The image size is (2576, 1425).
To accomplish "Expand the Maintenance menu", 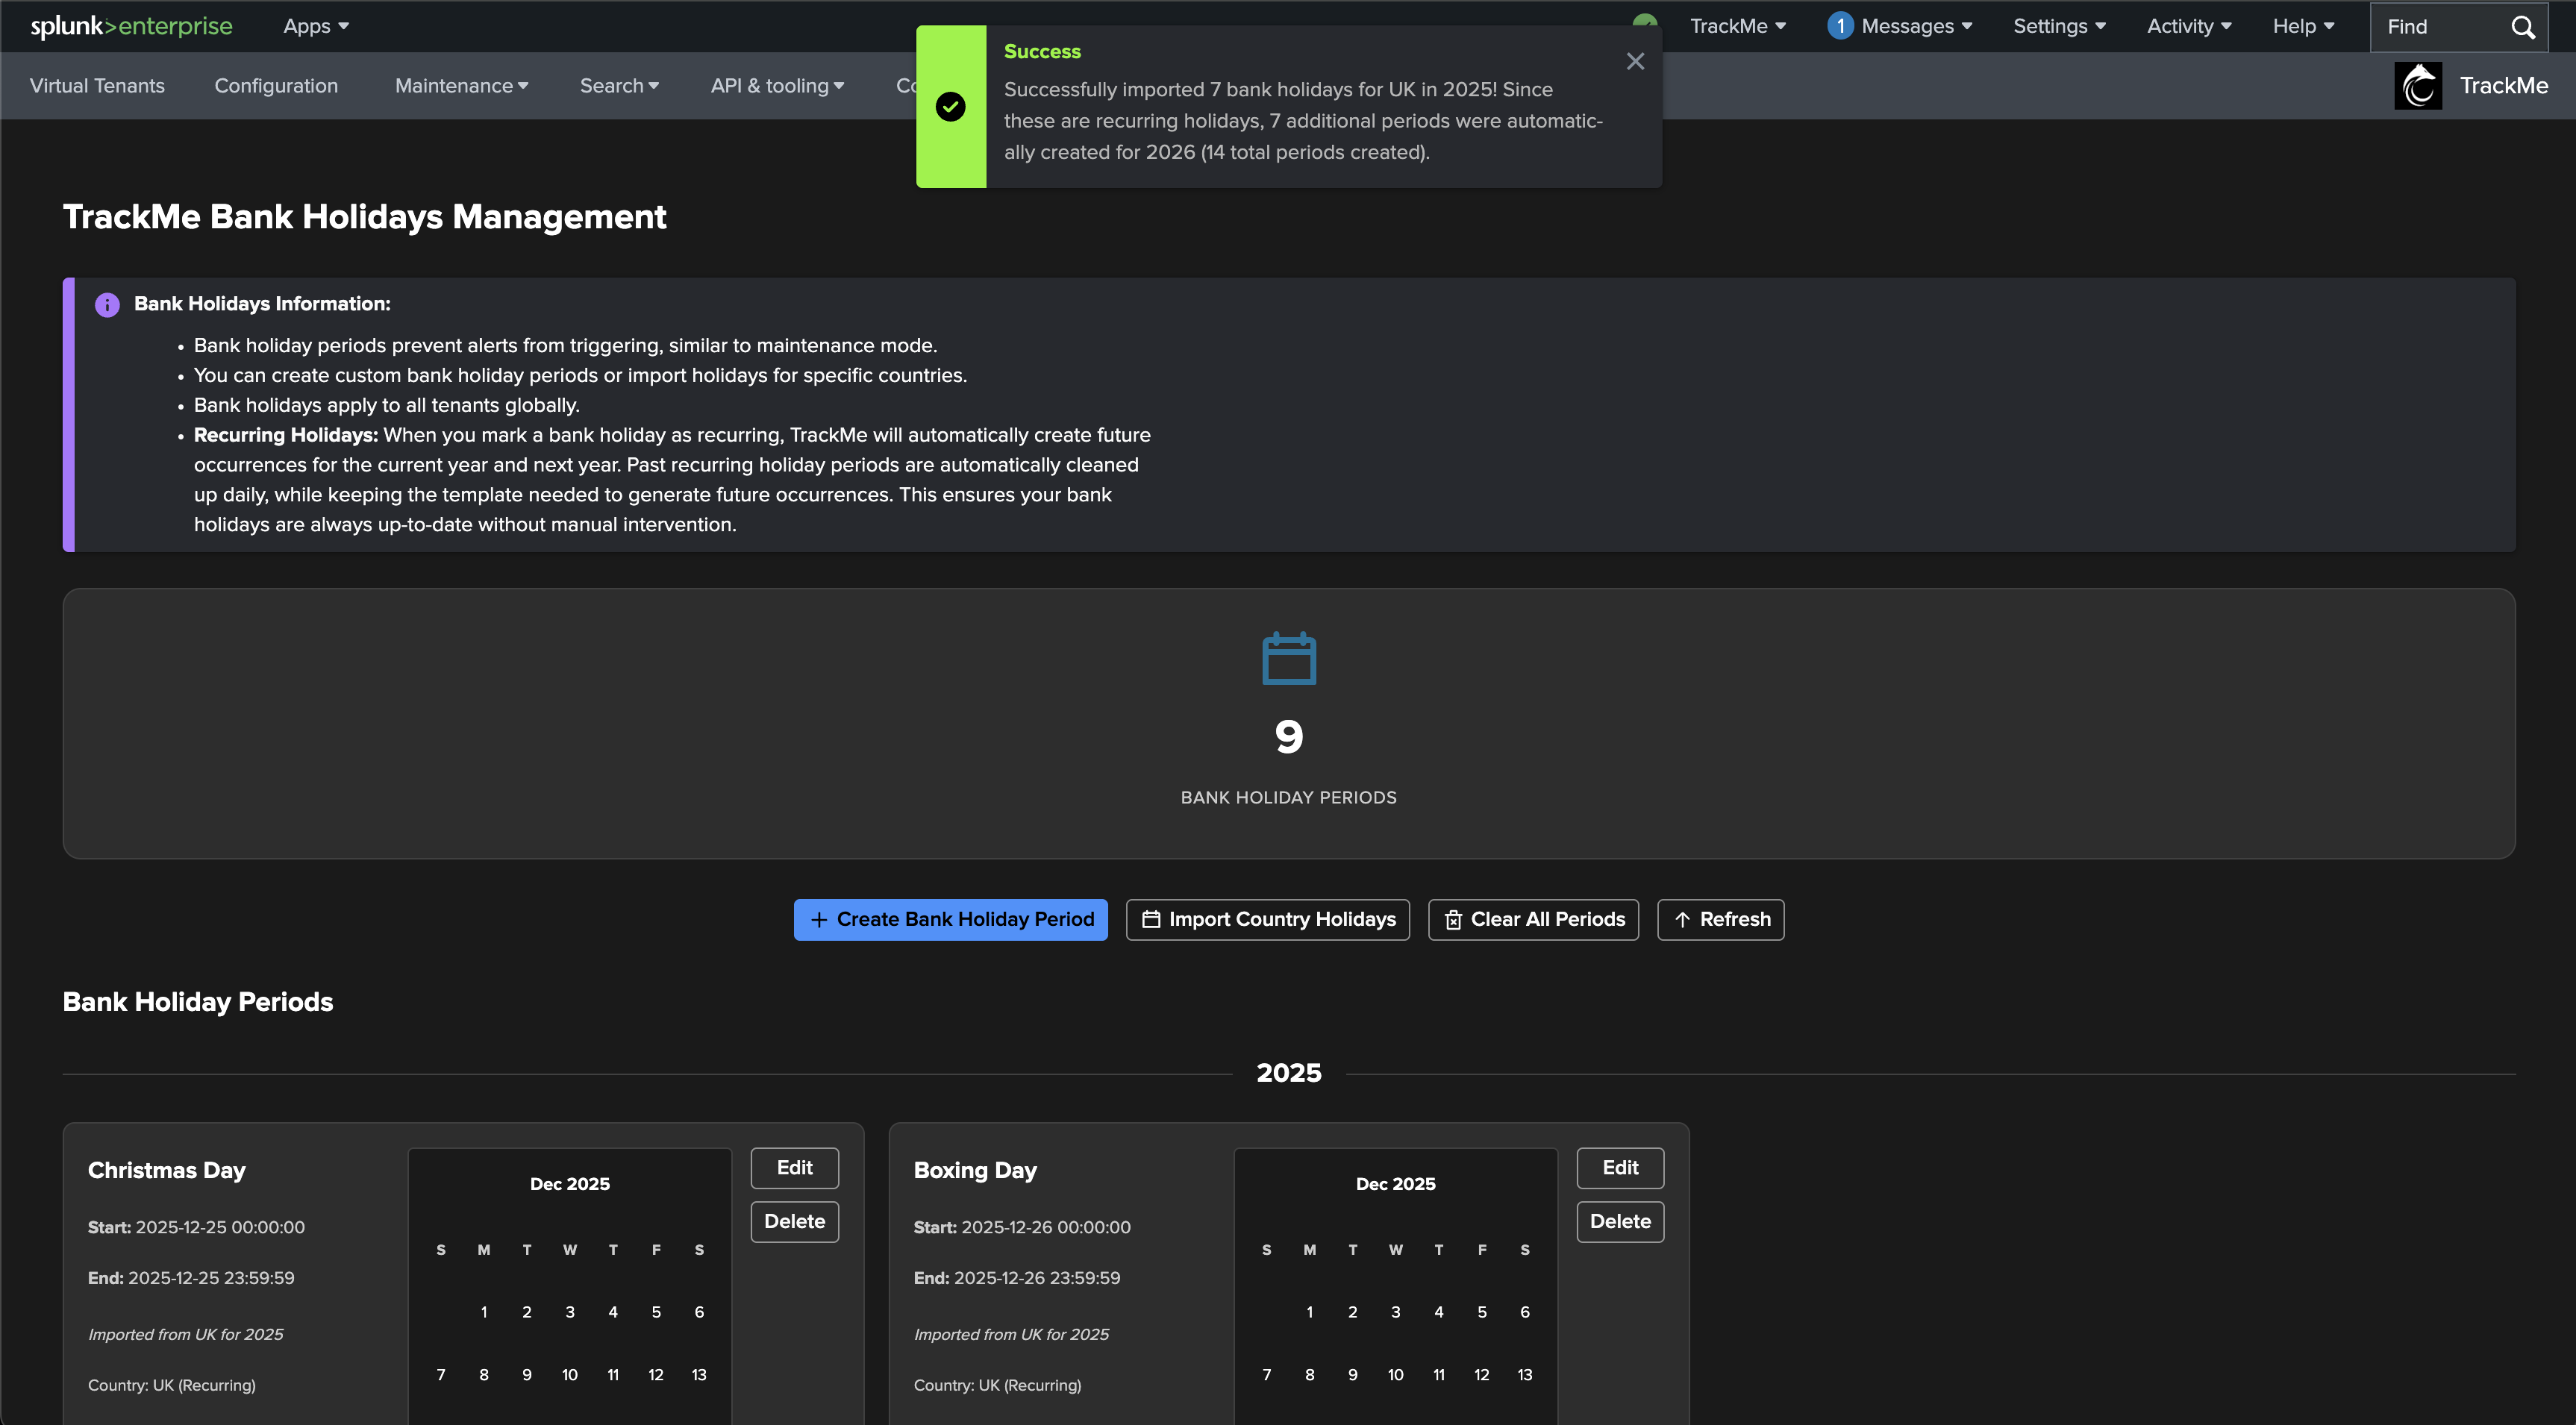I will [461, 86].
